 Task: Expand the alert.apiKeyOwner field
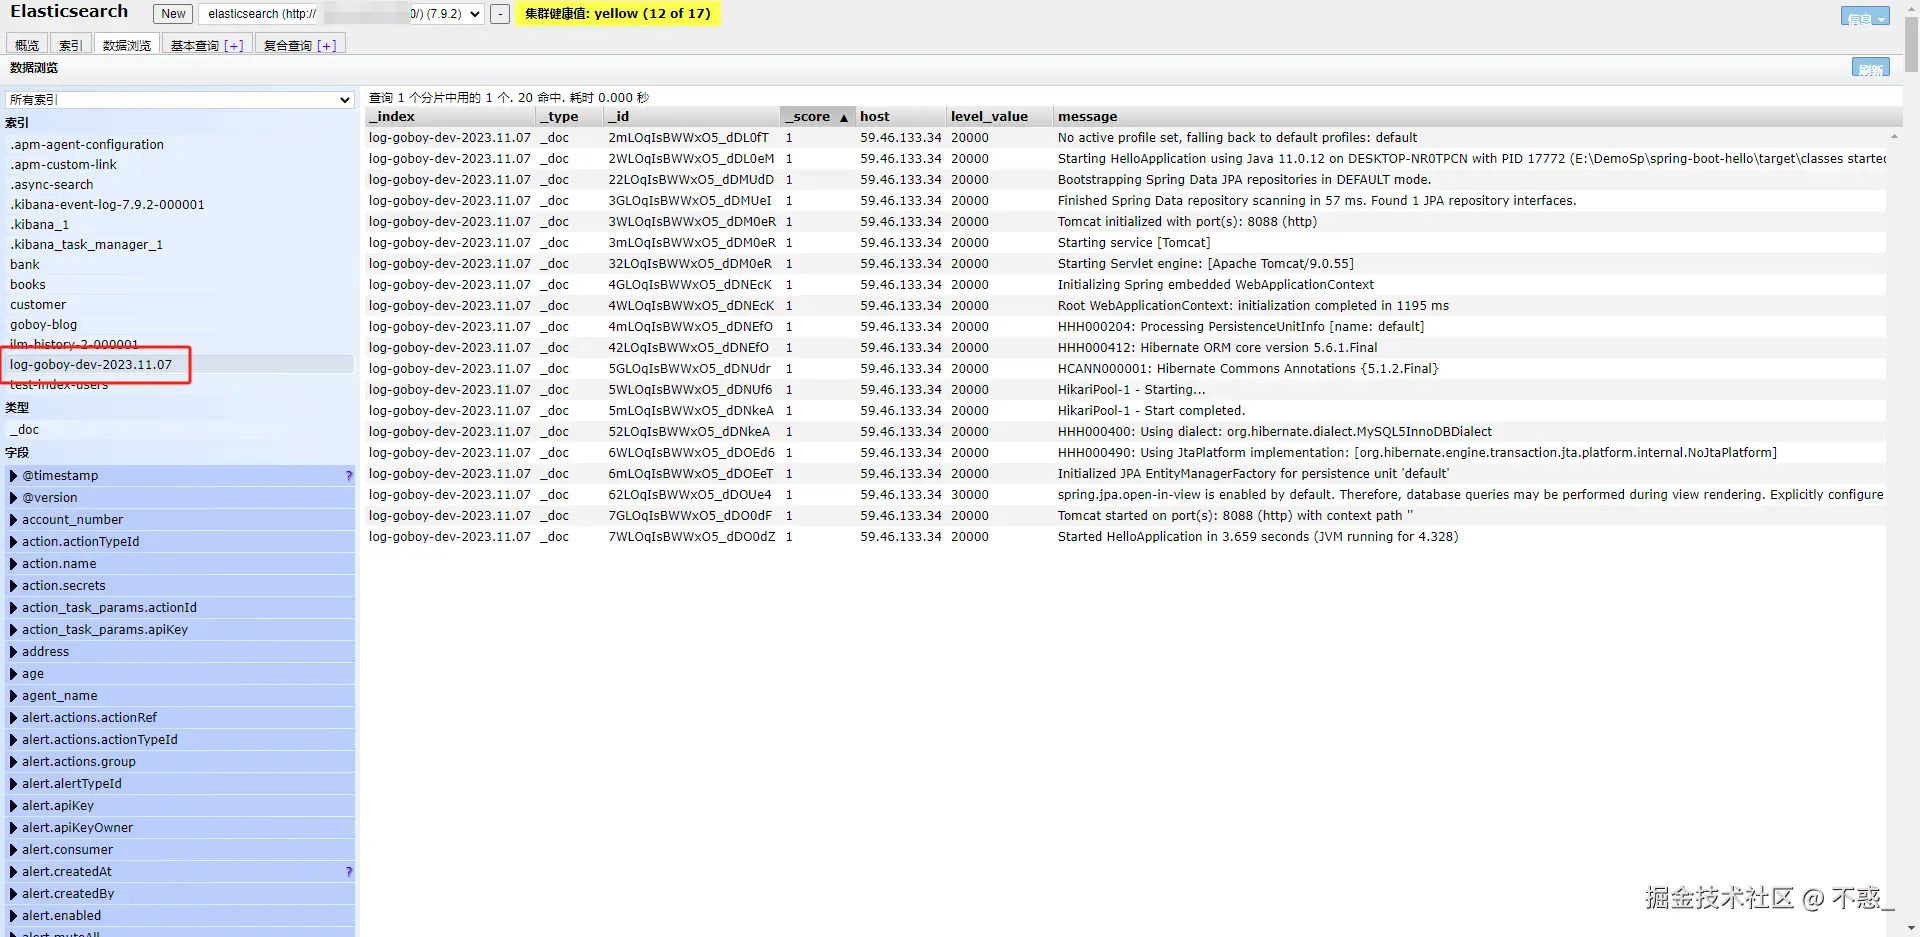[180, 828]
